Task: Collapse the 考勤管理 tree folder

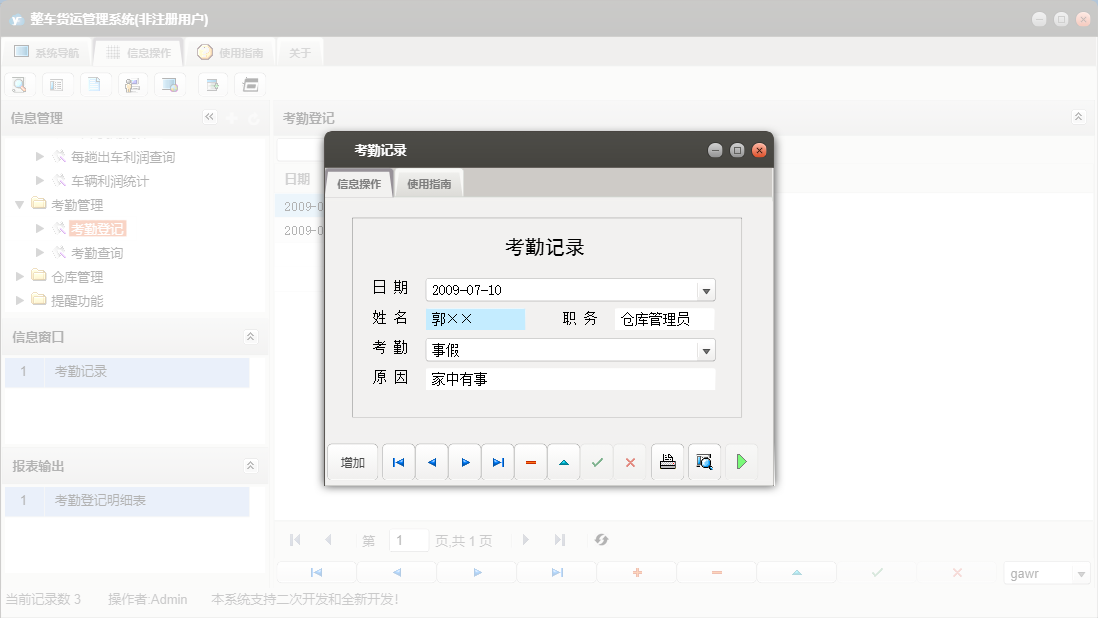Action: (20, 204)
